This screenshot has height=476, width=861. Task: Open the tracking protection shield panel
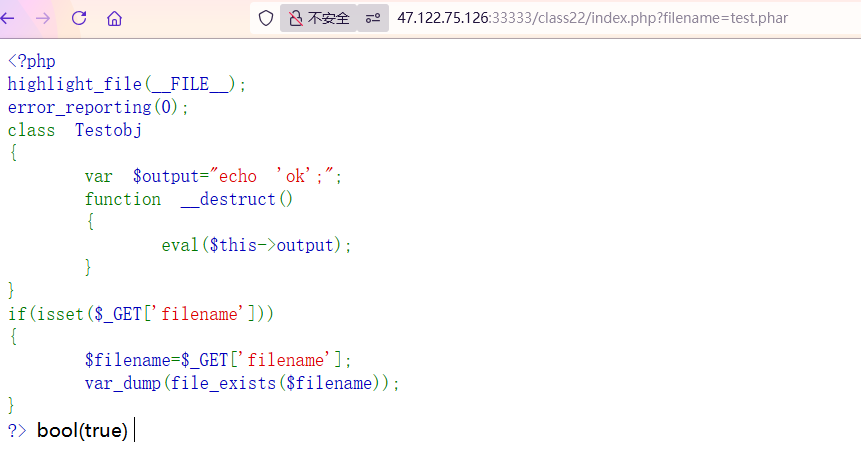[266, 18]
